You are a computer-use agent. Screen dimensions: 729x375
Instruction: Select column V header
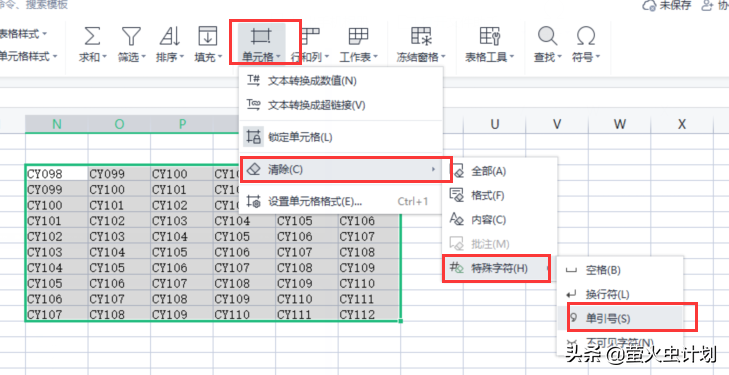coord(557,124)
